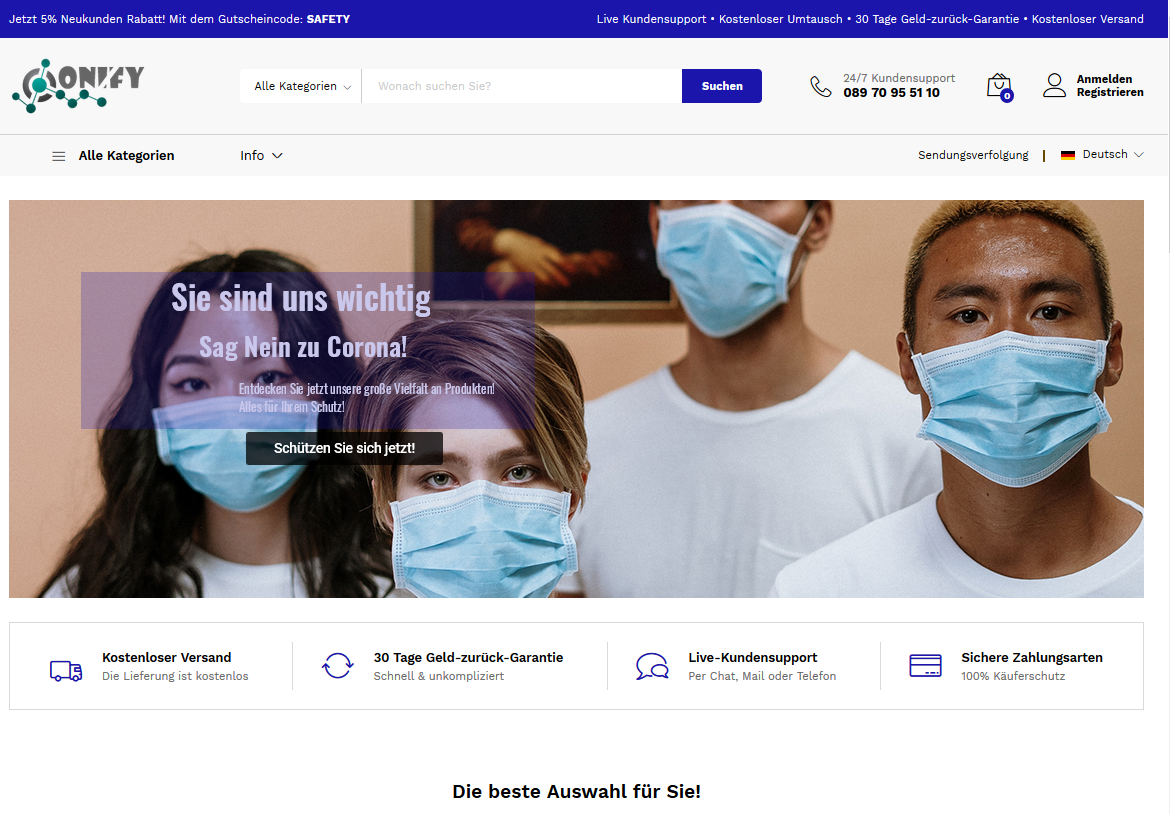Click the German flag icon
Viewport: 1170px width, 814px height.
1068,154
